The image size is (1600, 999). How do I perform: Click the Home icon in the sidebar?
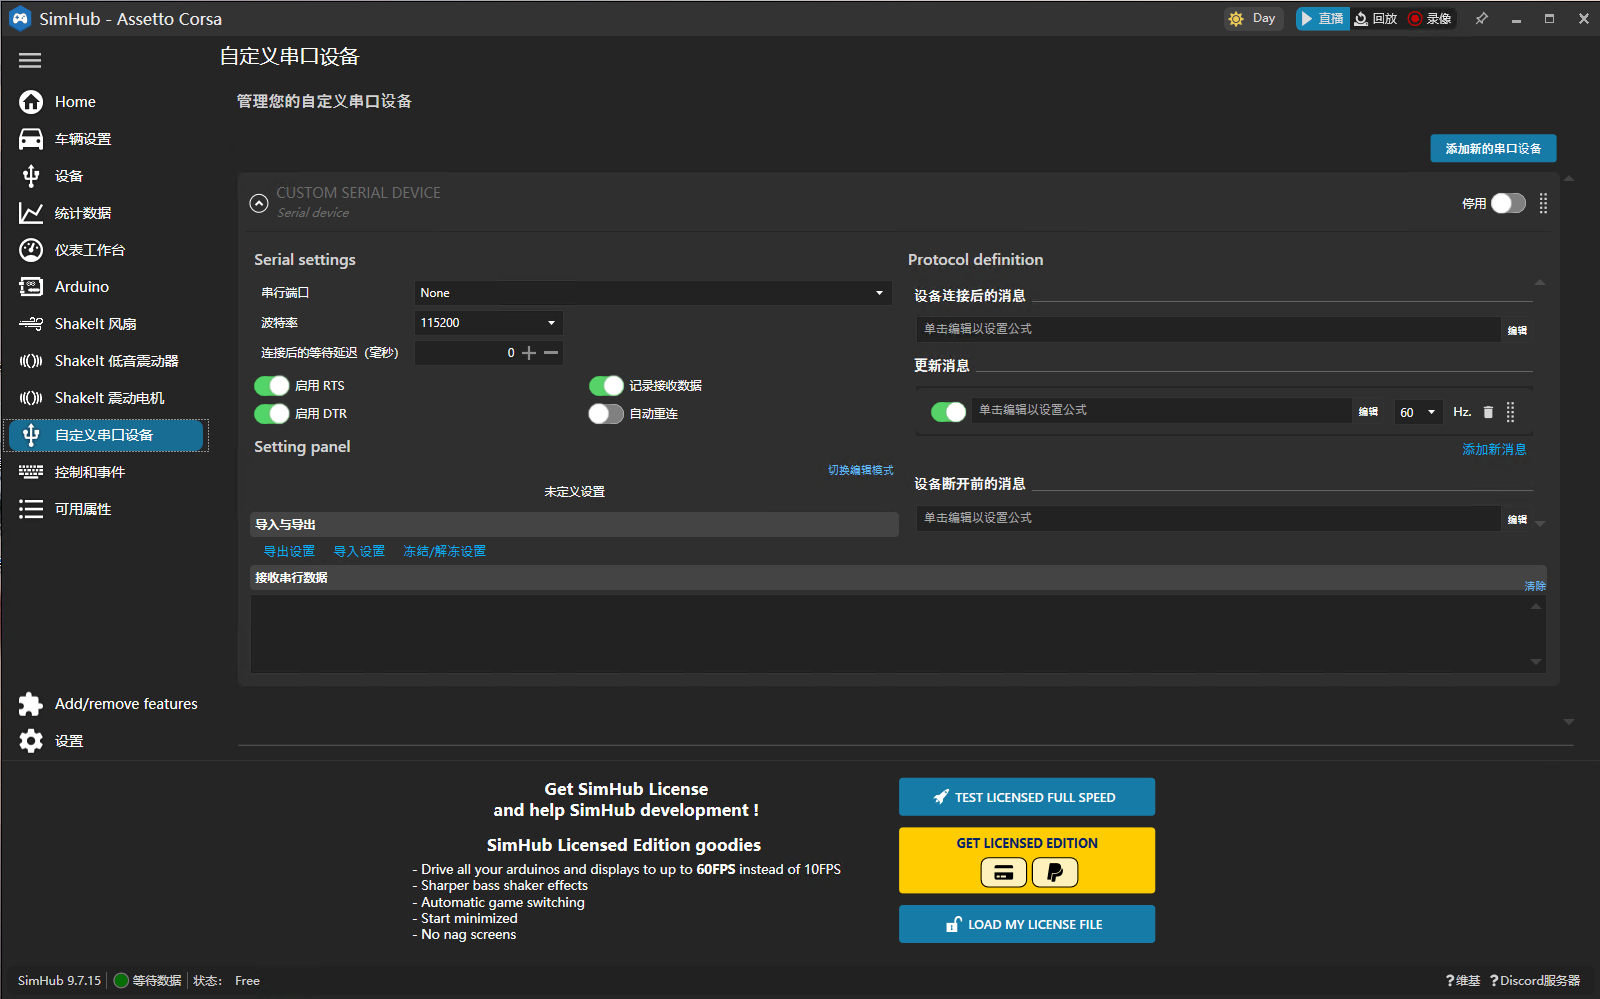tap(31, 102)
